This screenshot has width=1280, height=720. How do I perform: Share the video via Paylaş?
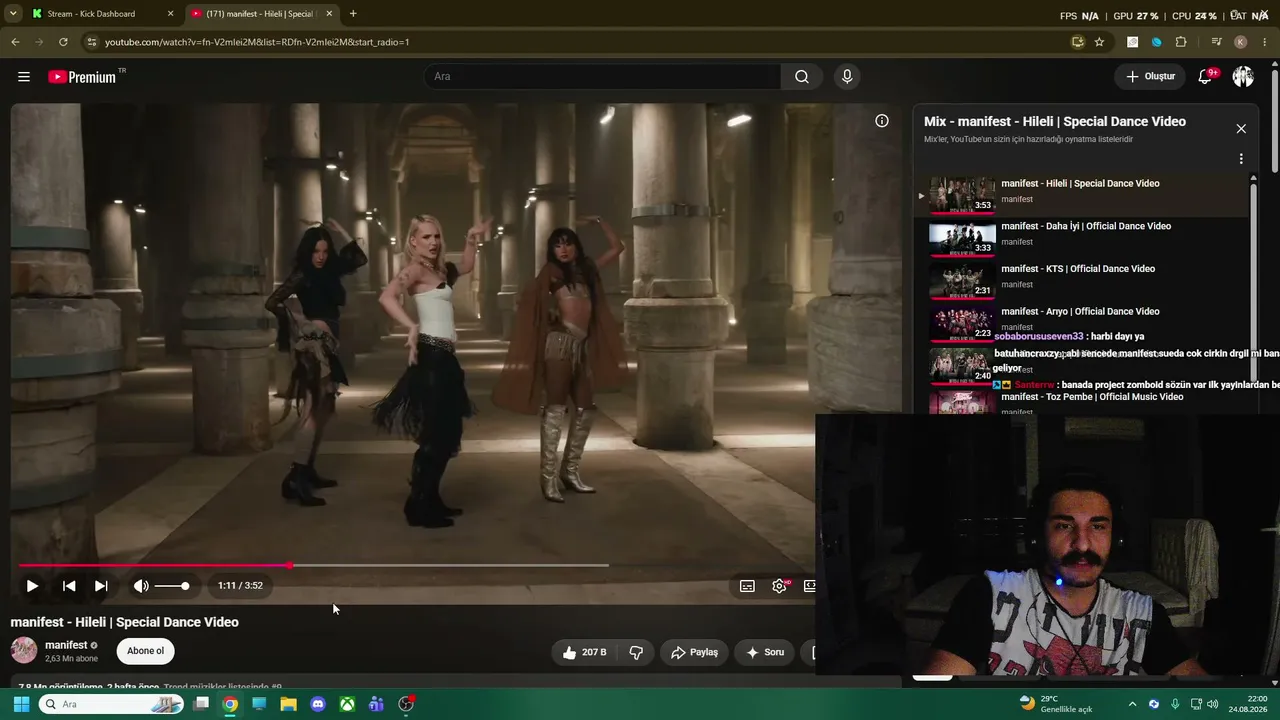[x=694, y=652]
